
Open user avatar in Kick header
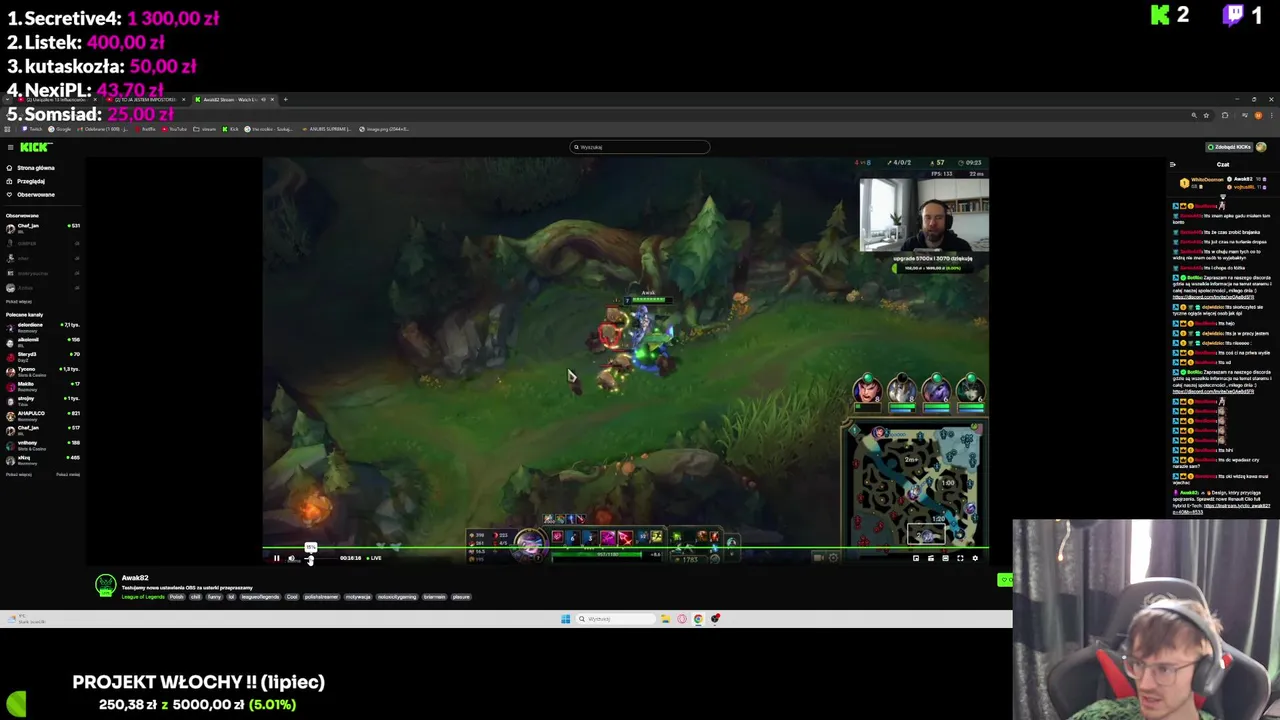[1261, 147]
